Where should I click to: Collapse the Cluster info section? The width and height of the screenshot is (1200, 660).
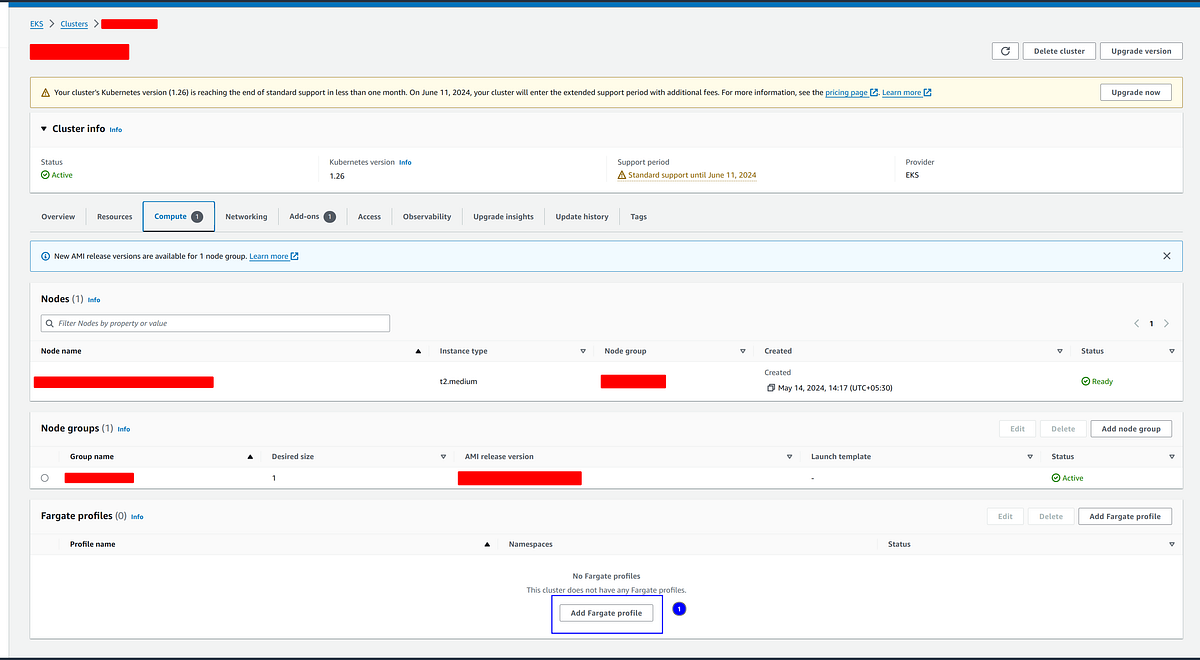coord(44,129)
